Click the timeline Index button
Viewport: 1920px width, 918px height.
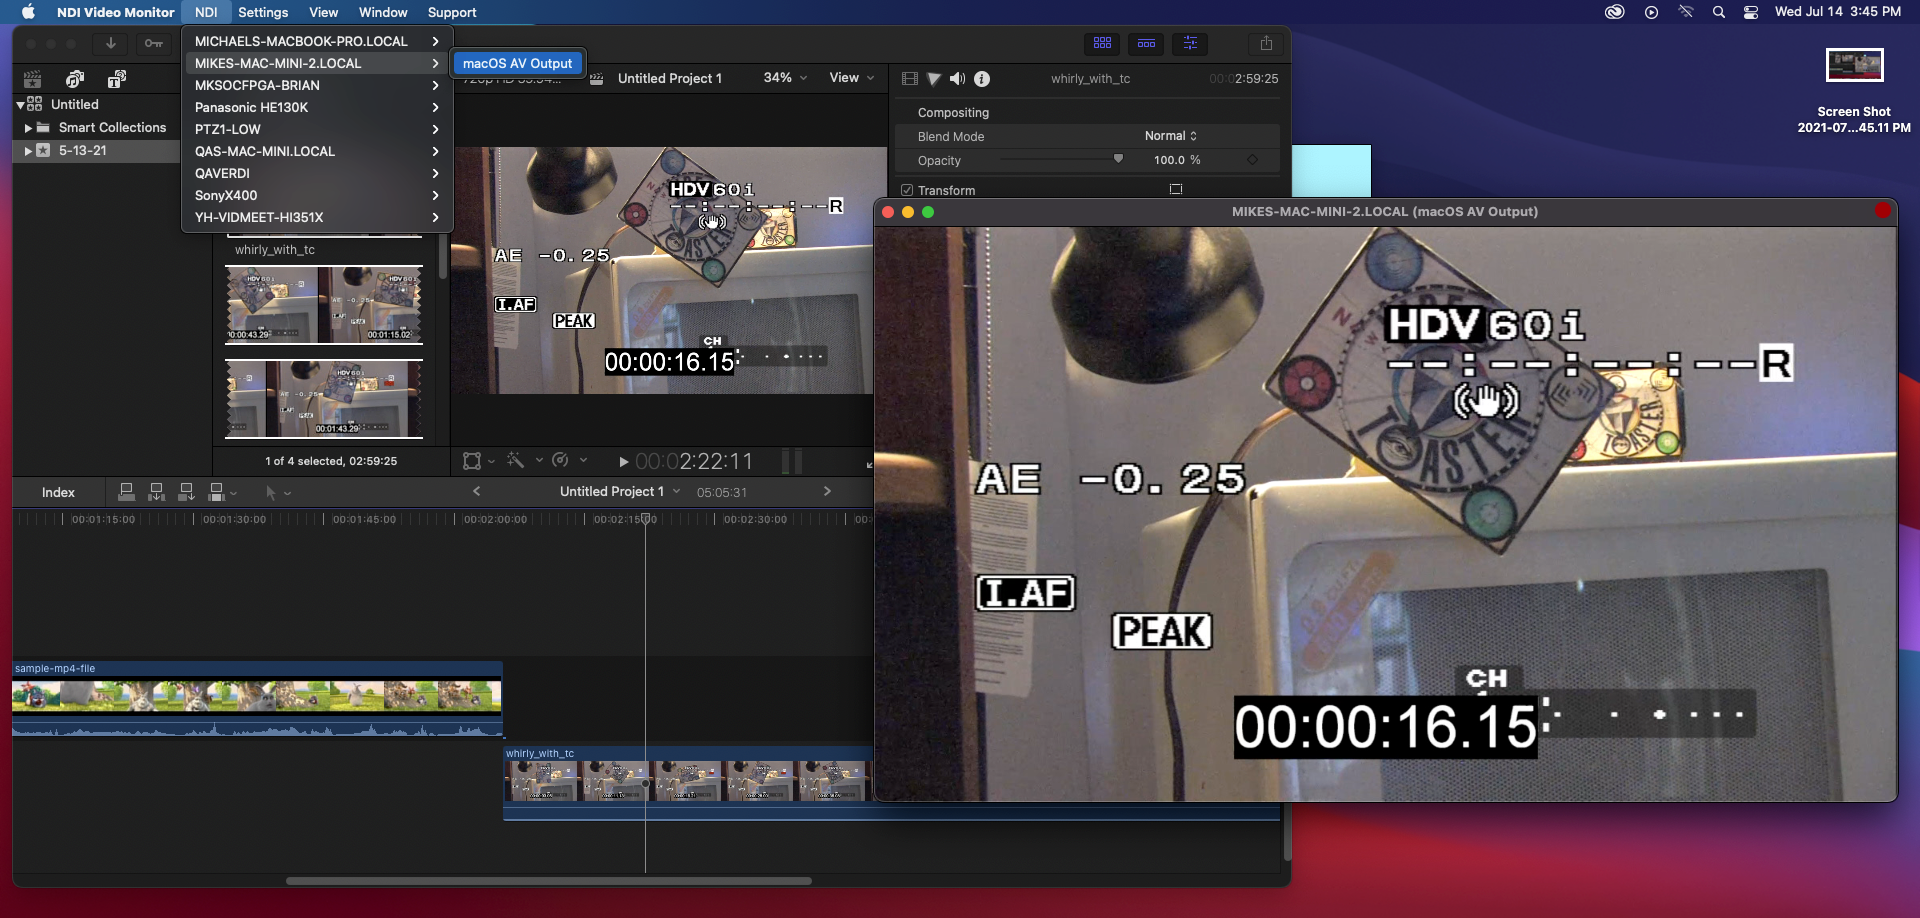pyautogui.click(x=58, y=492)
